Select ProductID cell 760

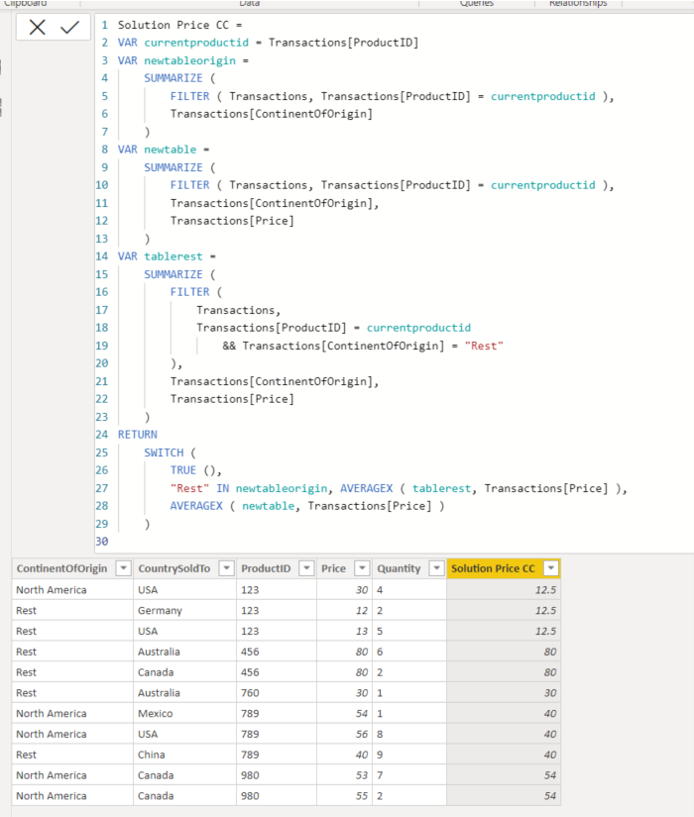276,692
